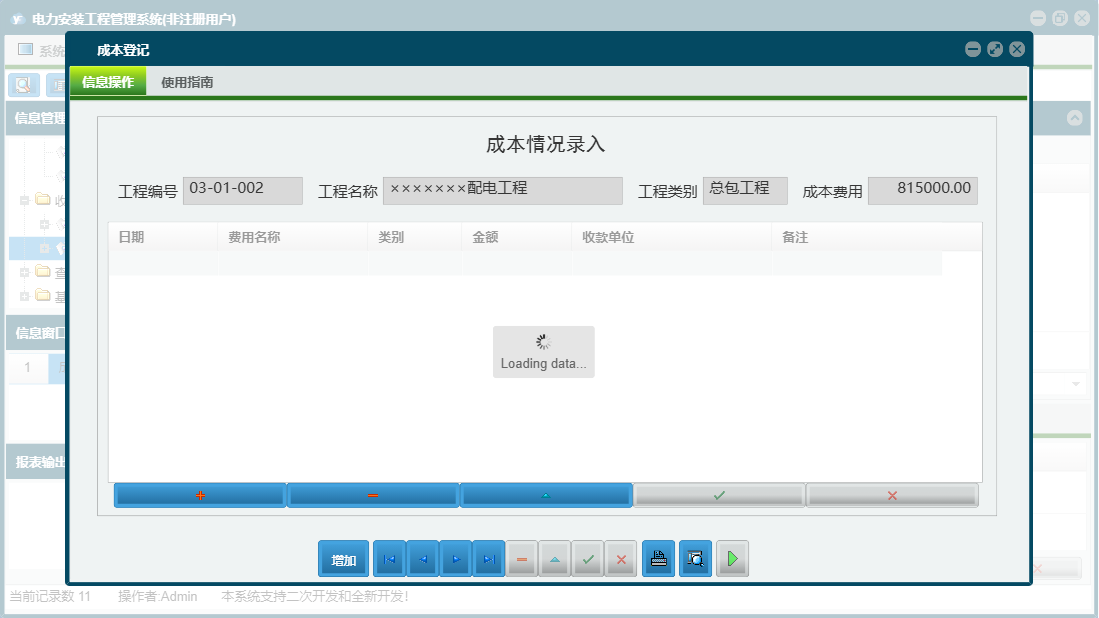
Task: Click the green run arrow icon
Action: point(731,558)
